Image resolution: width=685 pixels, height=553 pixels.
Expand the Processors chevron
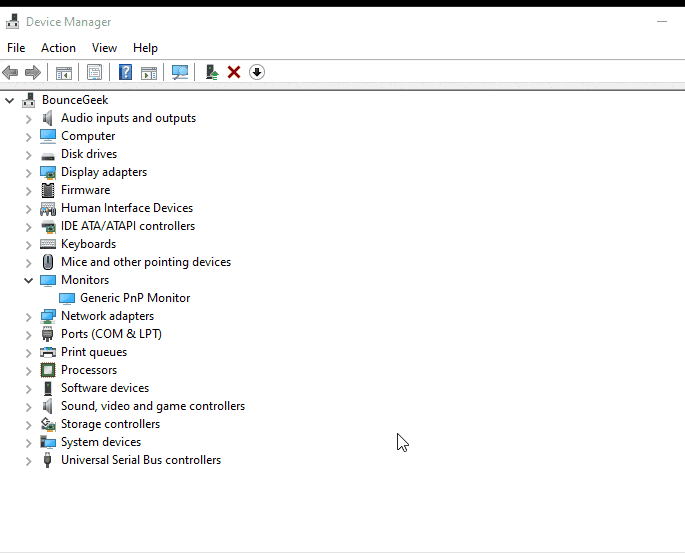coord(28,371)
